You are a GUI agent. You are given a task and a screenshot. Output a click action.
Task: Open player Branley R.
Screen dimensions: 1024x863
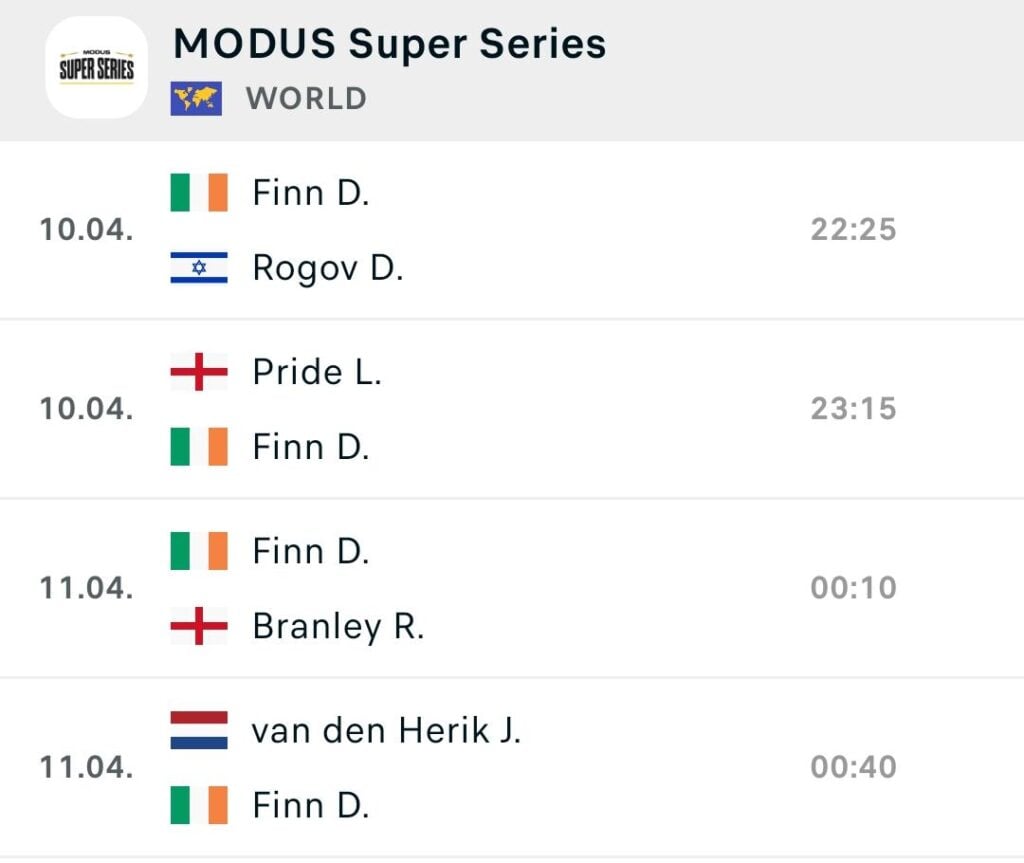click(338, 626)
